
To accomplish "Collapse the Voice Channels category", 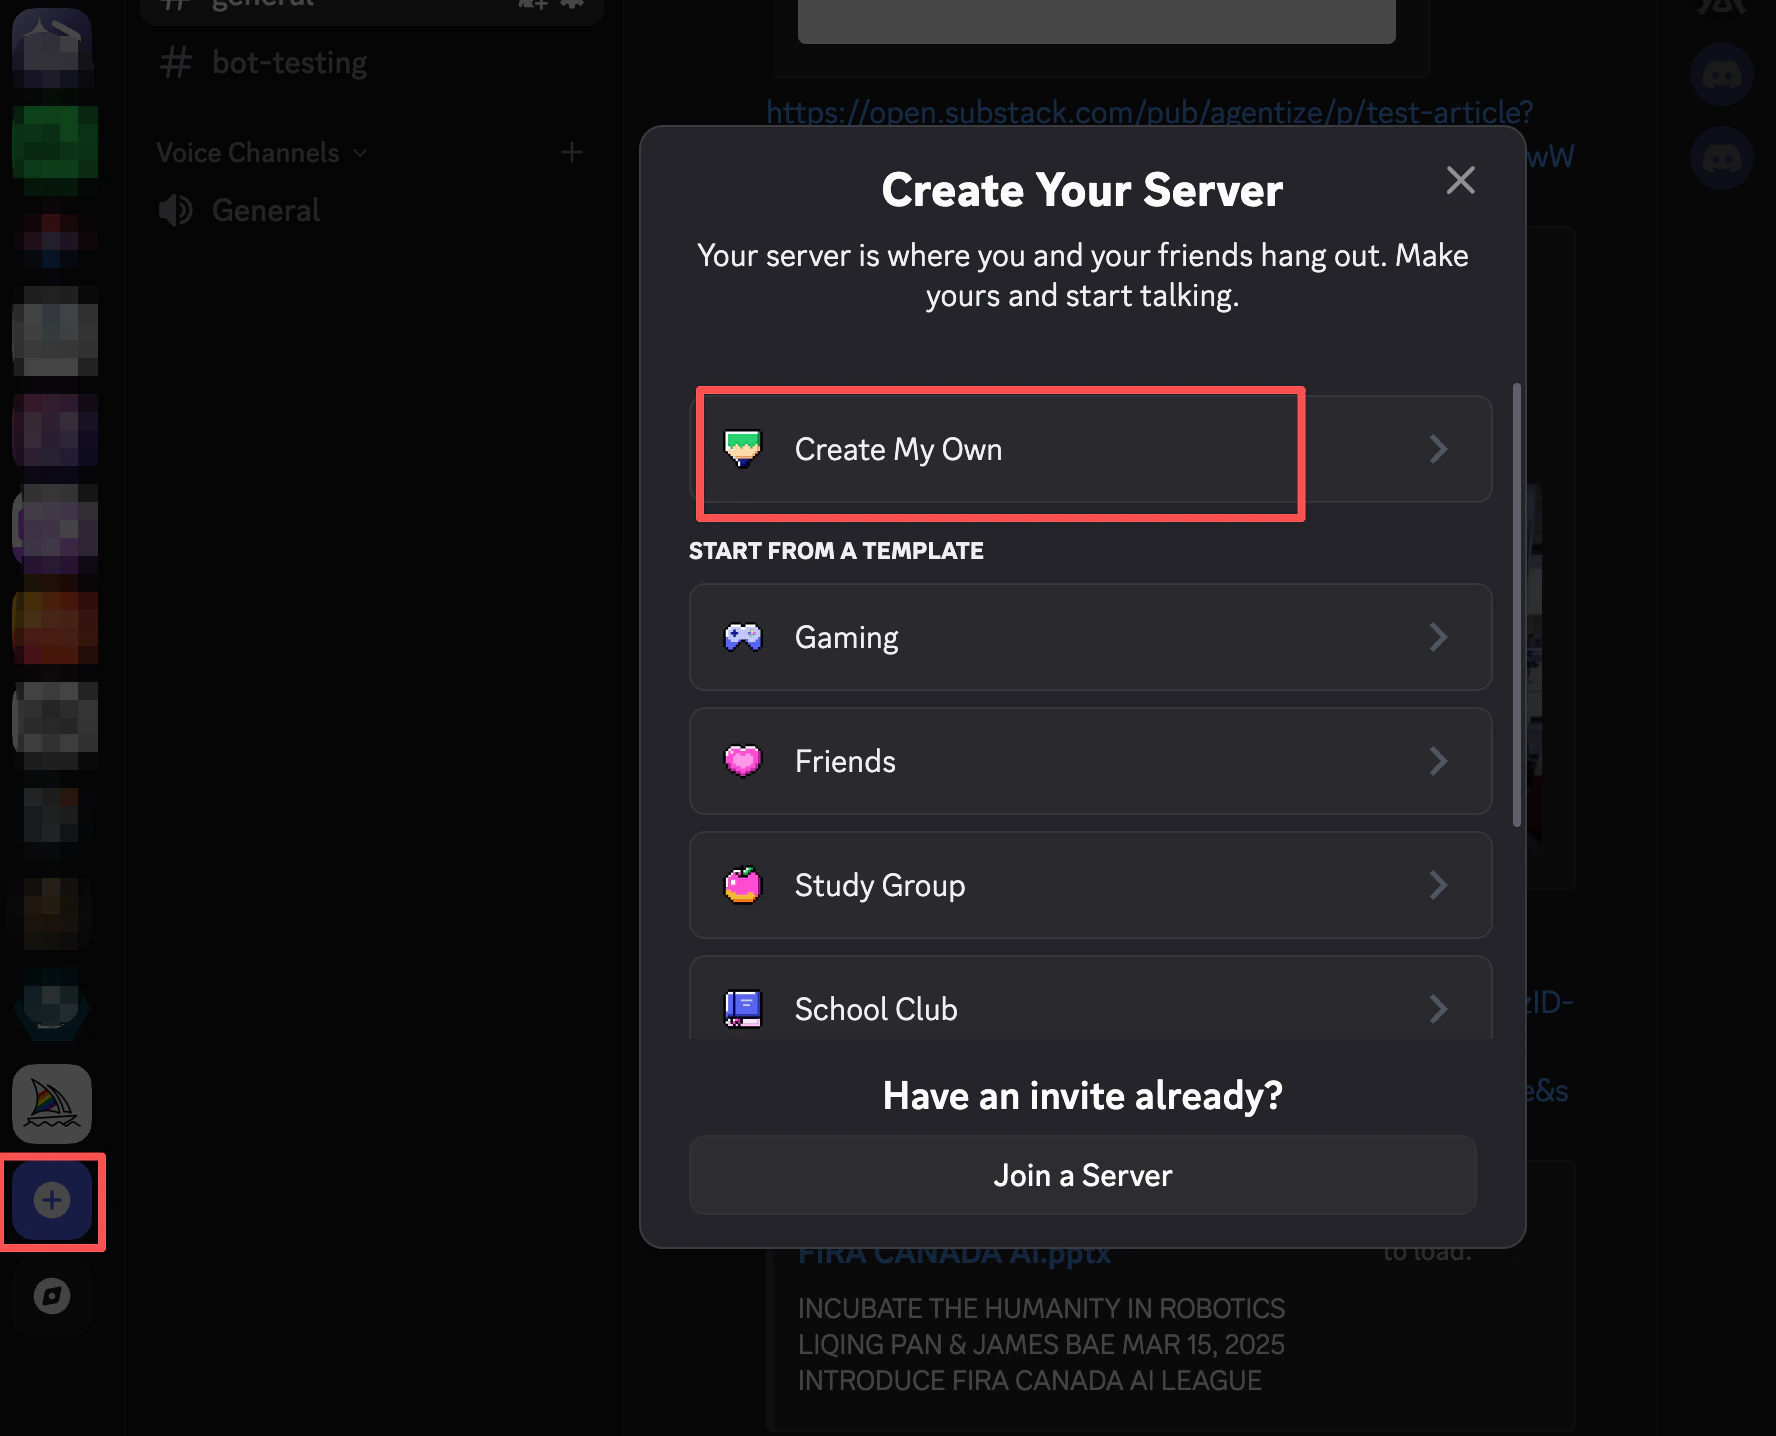I will pos(262,153).
